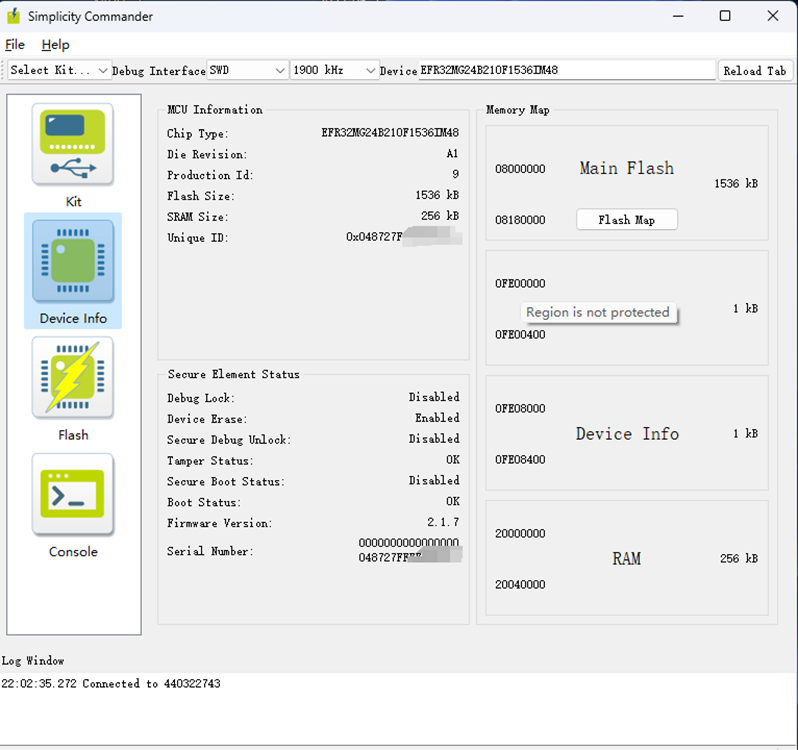The height and width of the screenshot is (750, 798).
Task: Click the Main Flash memory region
Action: (x=626, y=183)
